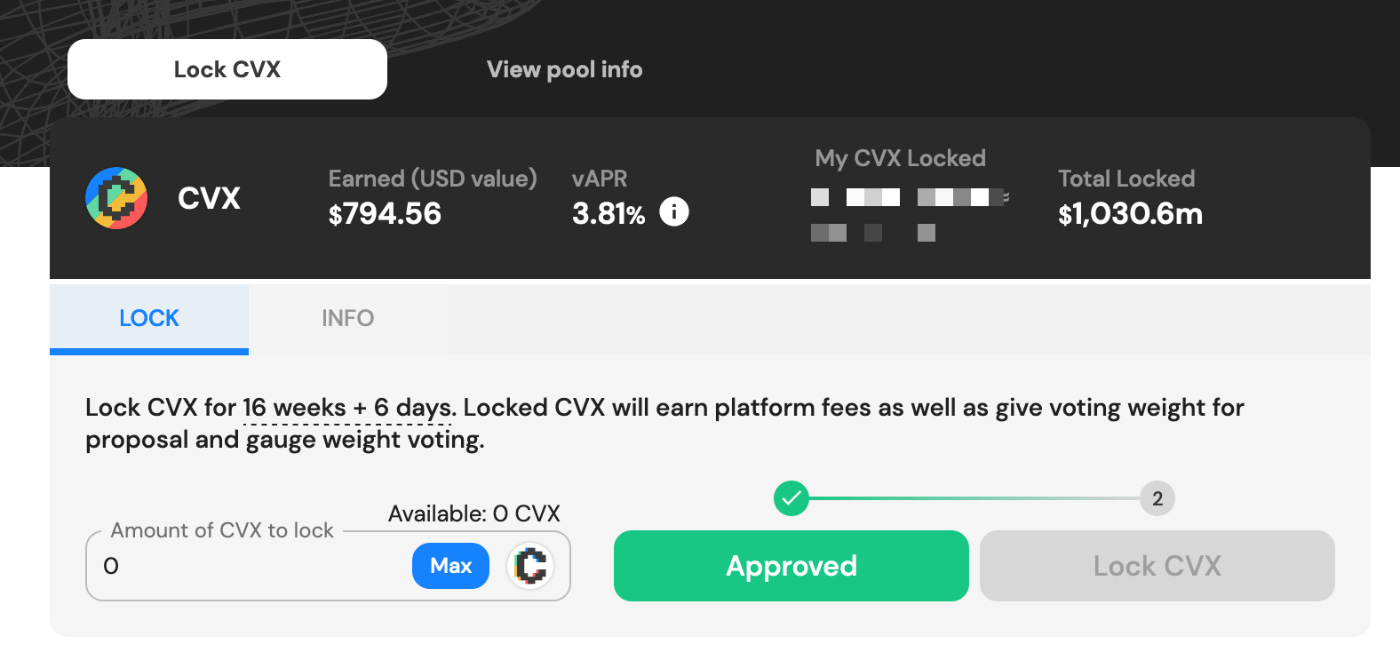Click the vAPR info icon
Screen dimensions: 1400x671
[x=674, y=212]
